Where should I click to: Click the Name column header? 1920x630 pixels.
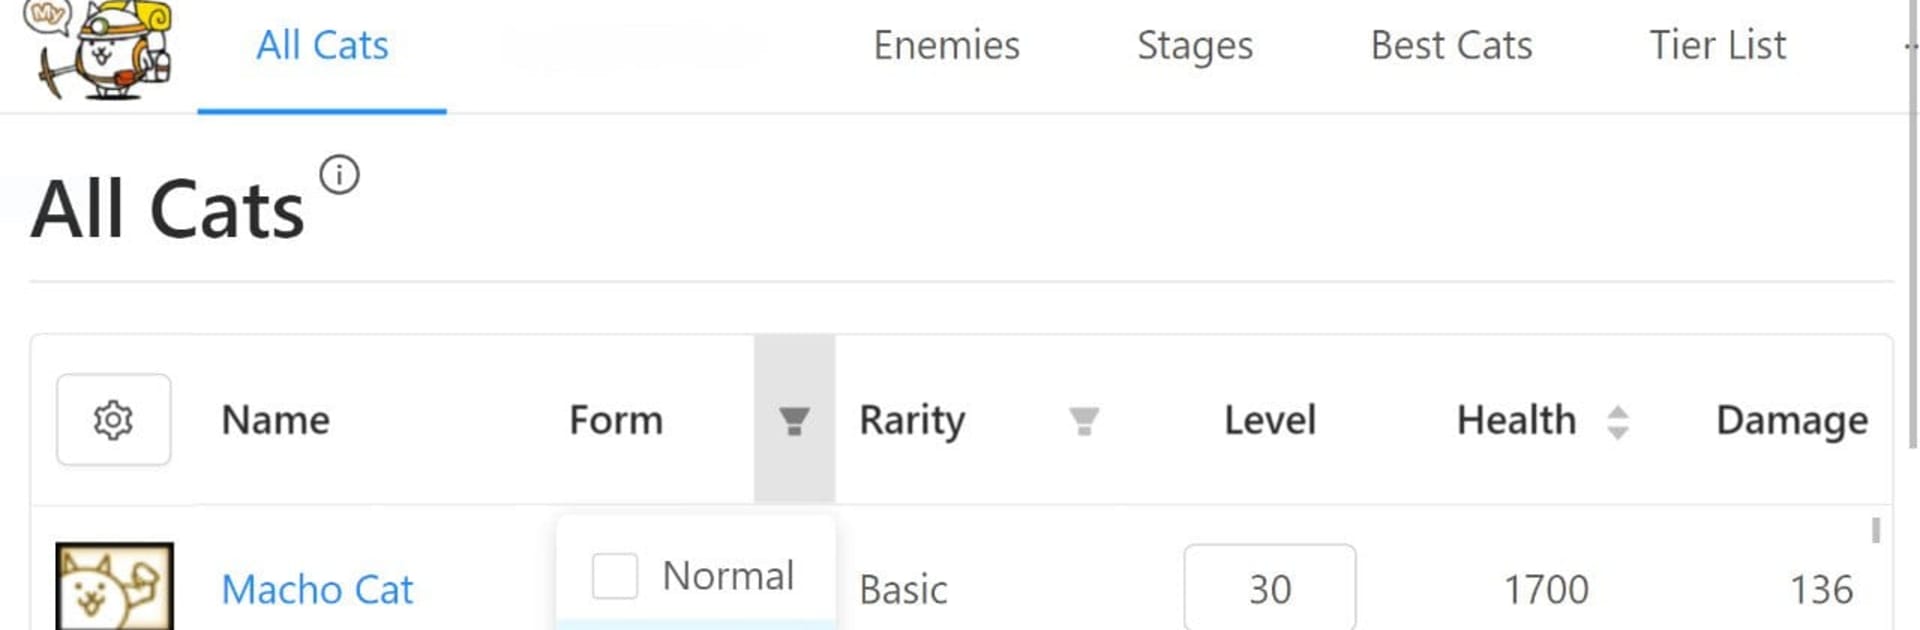click(276, 420)
